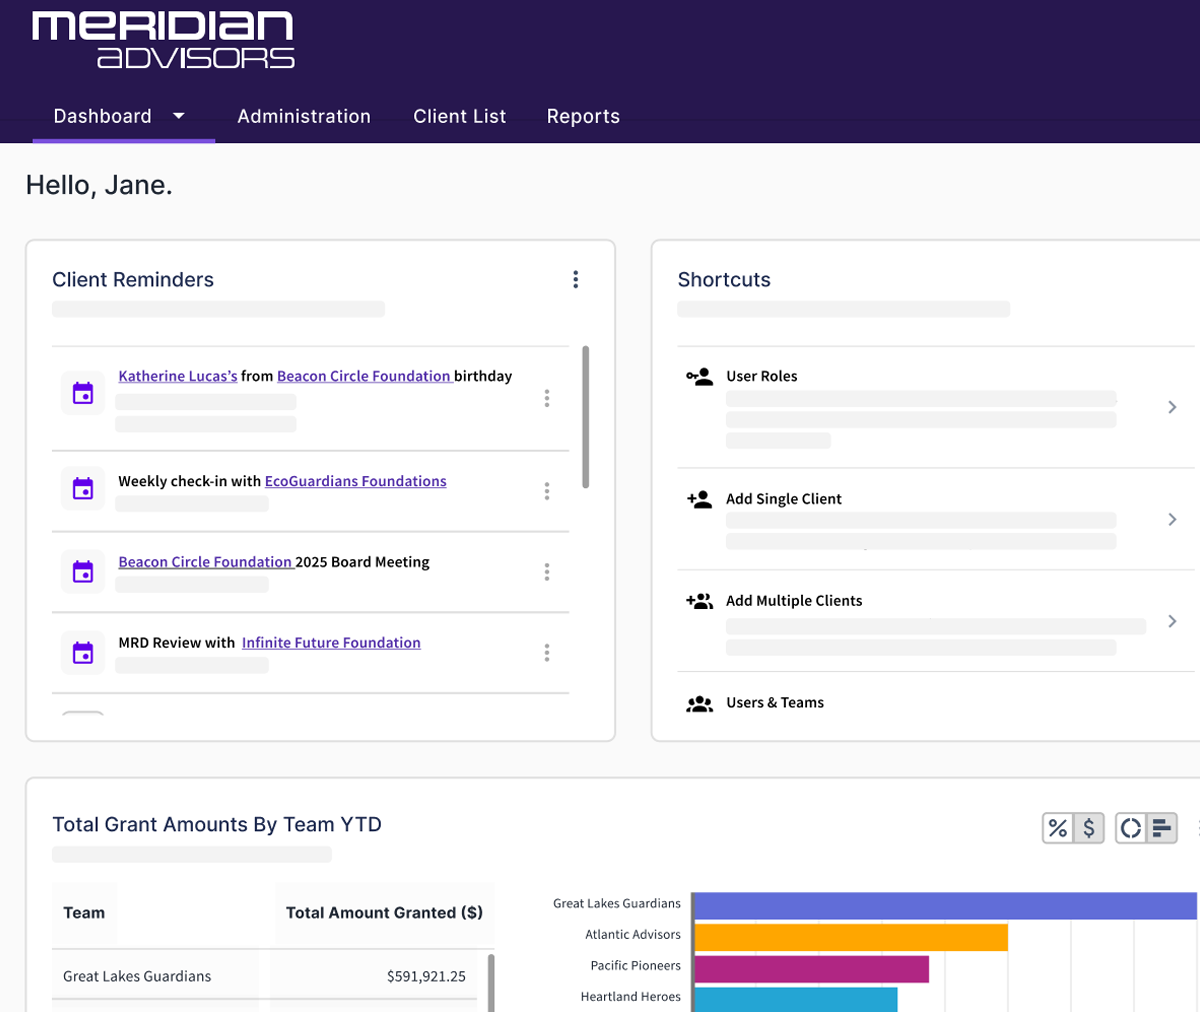Open the Reports tab
Image resolution: width=1200 pixels, height=1012 pixels.
[x=583, y=116]
